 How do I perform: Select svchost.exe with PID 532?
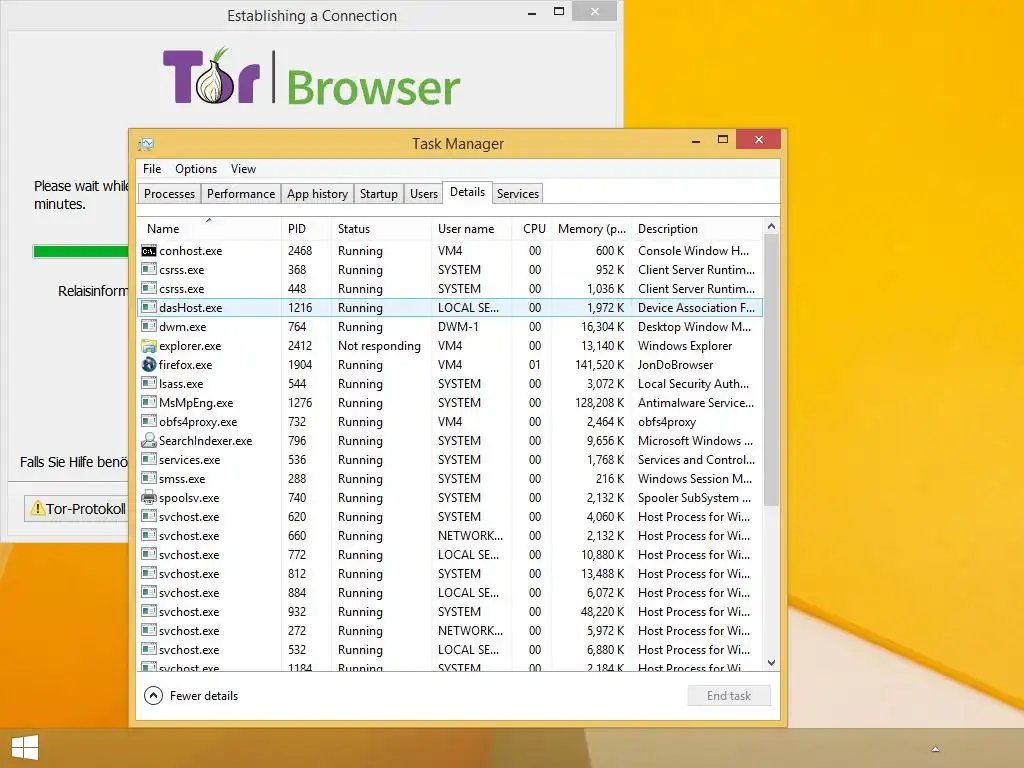tap(450, 650)
